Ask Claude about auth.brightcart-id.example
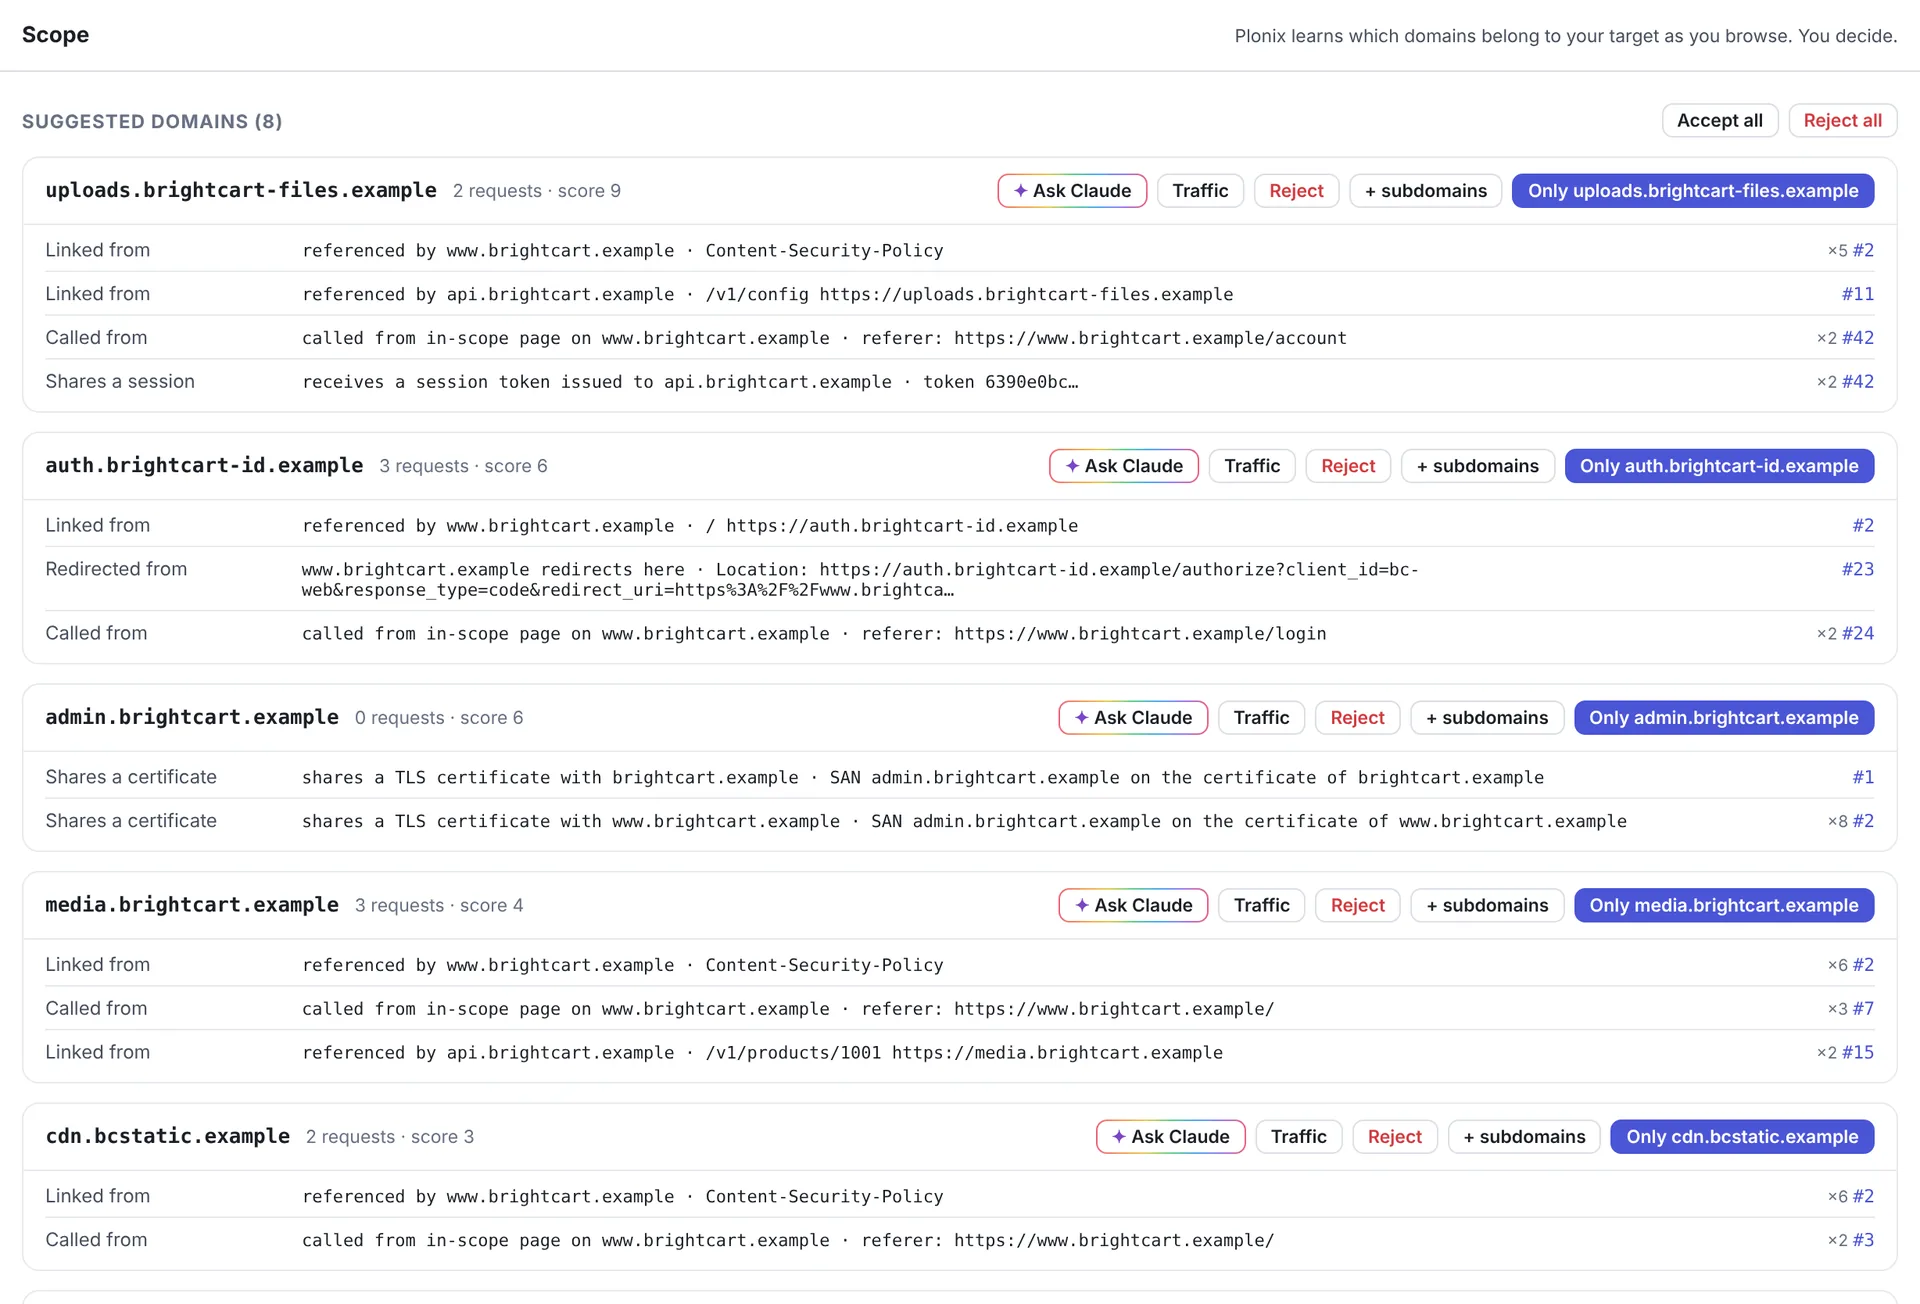 point(1124,466)
